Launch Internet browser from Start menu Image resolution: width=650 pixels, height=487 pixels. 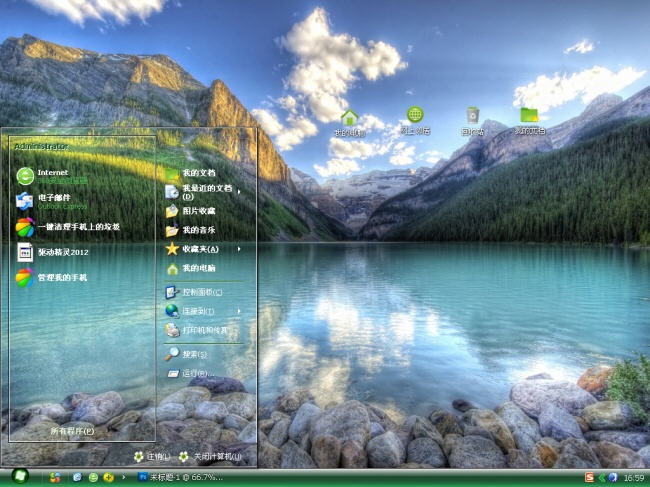click(x=60, y=176)
